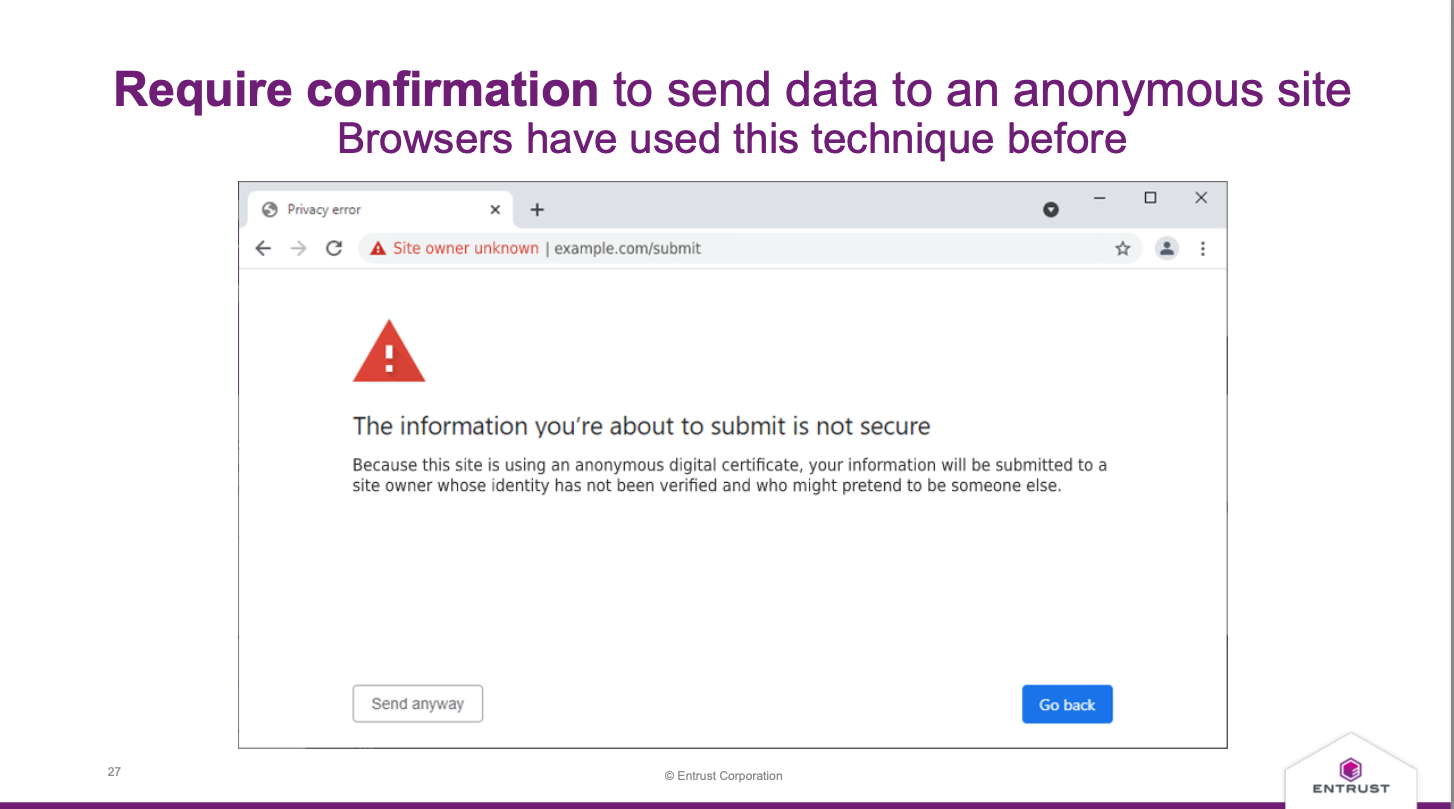Reload the page with refresh icon
Viewport: 1454px width, 809px height.
click(334, 249)
